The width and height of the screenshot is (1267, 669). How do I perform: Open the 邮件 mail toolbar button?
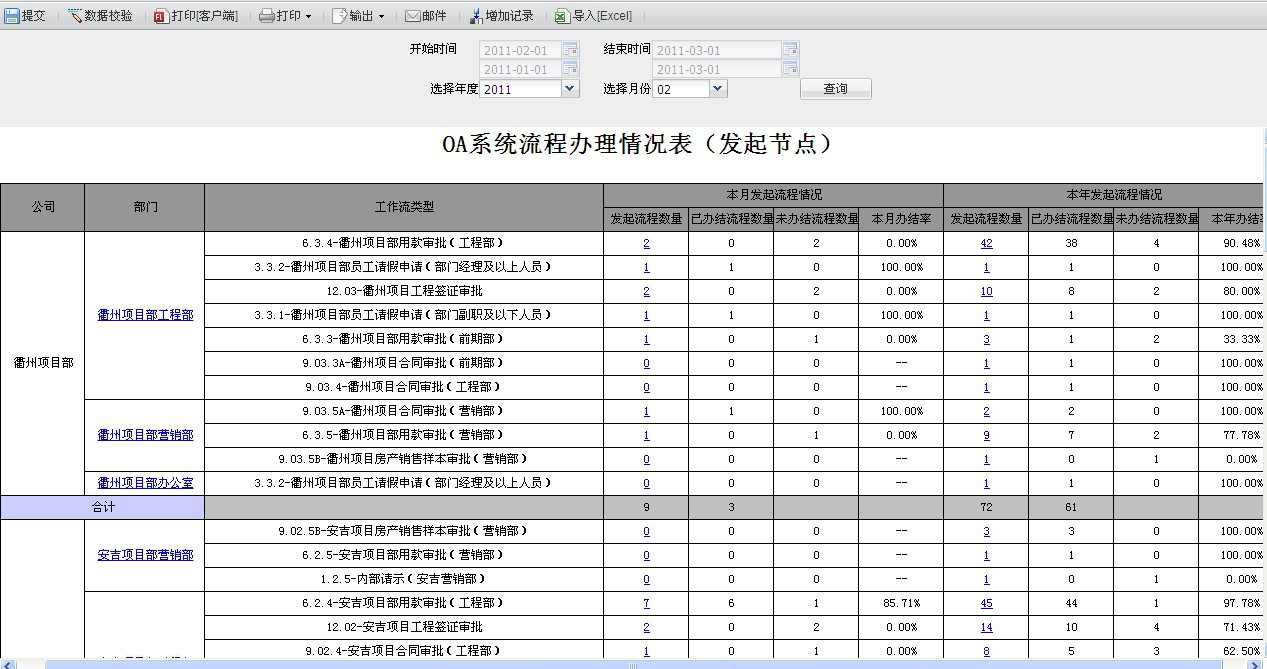[x=426, y=16]
